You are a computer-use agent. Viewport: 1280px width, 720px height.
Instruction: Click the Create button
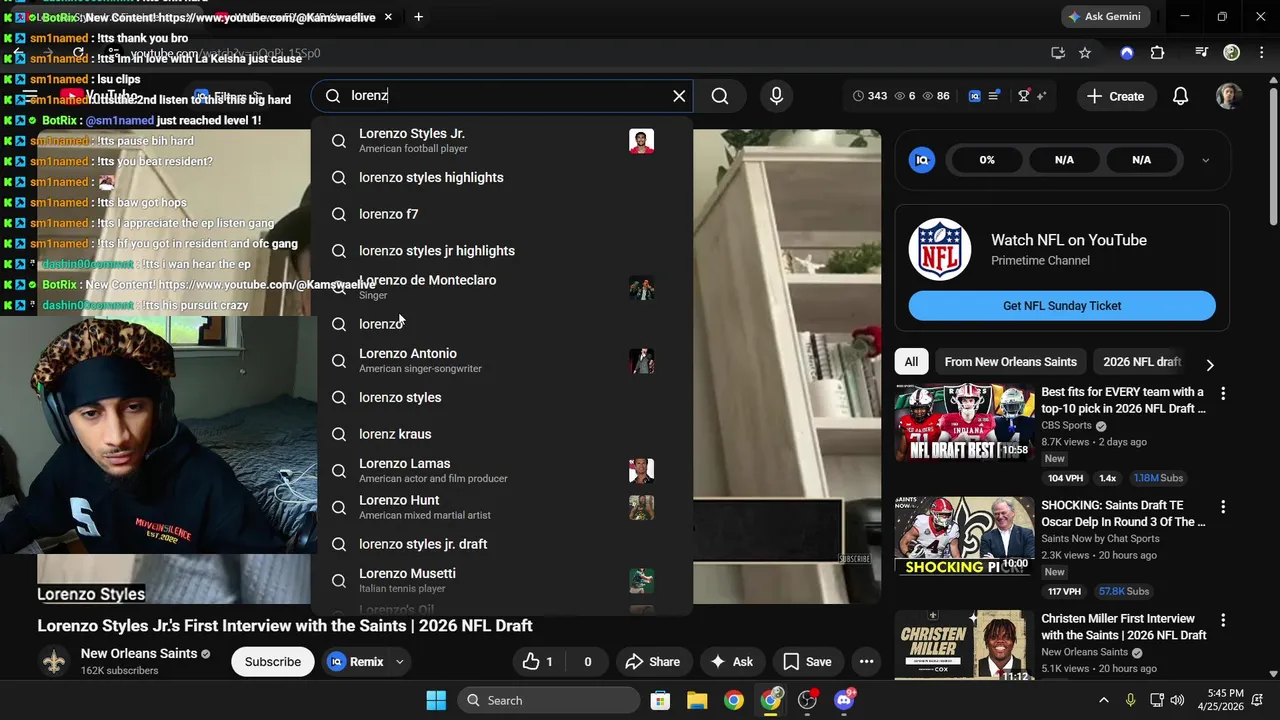(x=1116, y=96)
